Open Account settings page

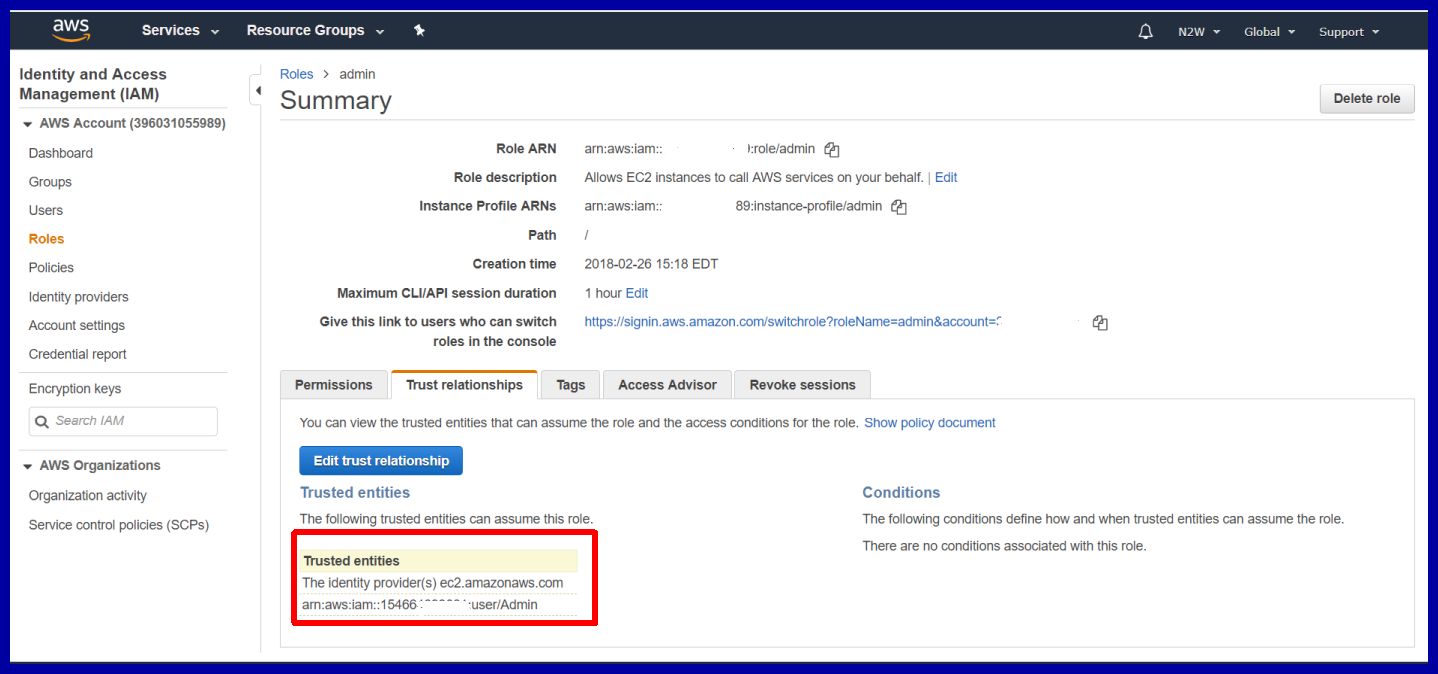tap(77, 325)
